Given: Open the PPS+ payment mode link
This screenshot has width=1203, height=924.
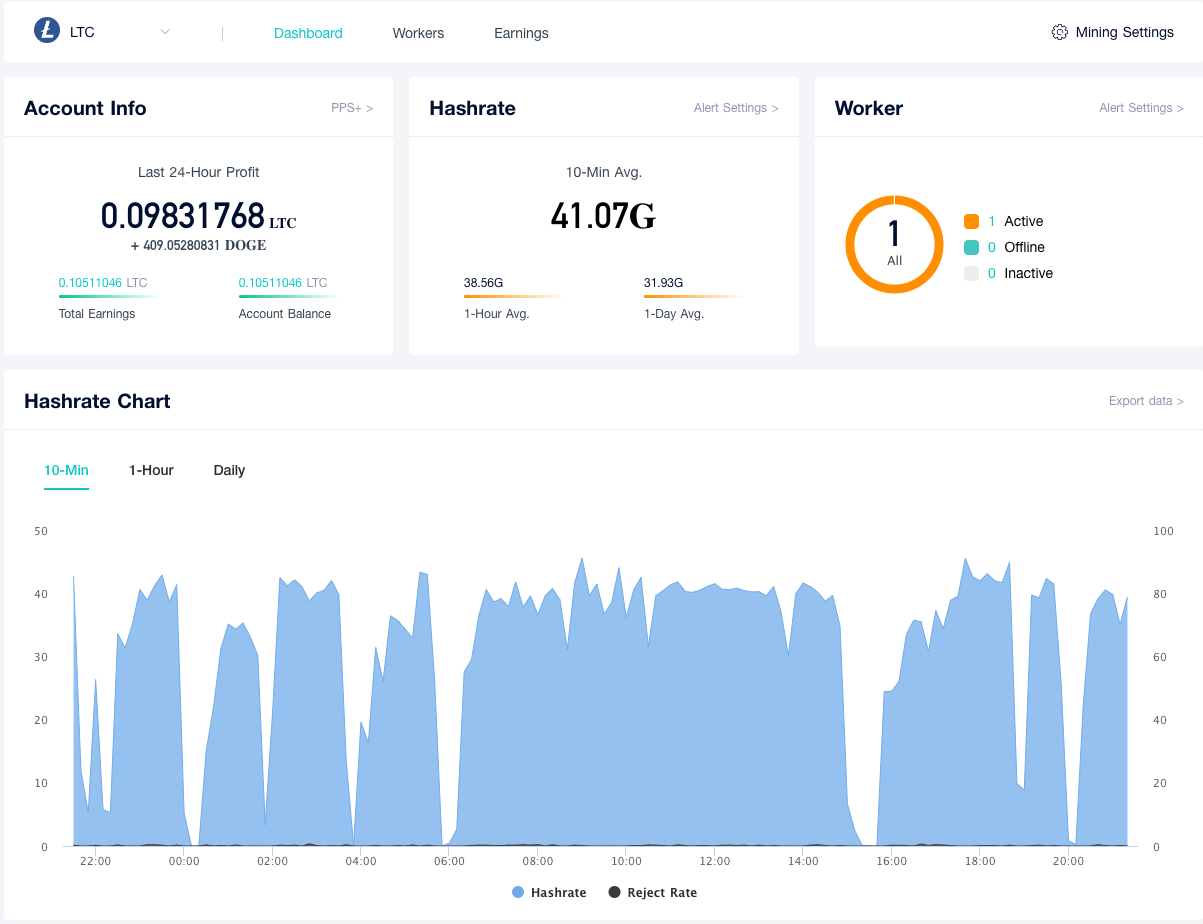Looking at the screenshot, I should (x=351, y=108).
